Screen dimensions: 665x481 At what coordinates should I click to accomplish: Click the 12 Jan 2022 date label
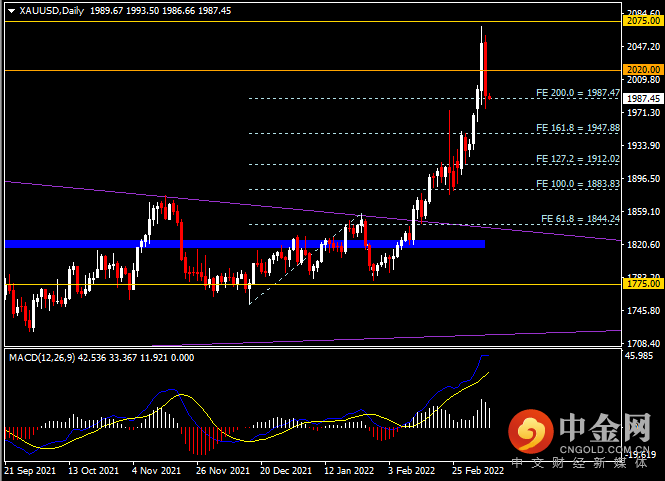click(349, 470)
